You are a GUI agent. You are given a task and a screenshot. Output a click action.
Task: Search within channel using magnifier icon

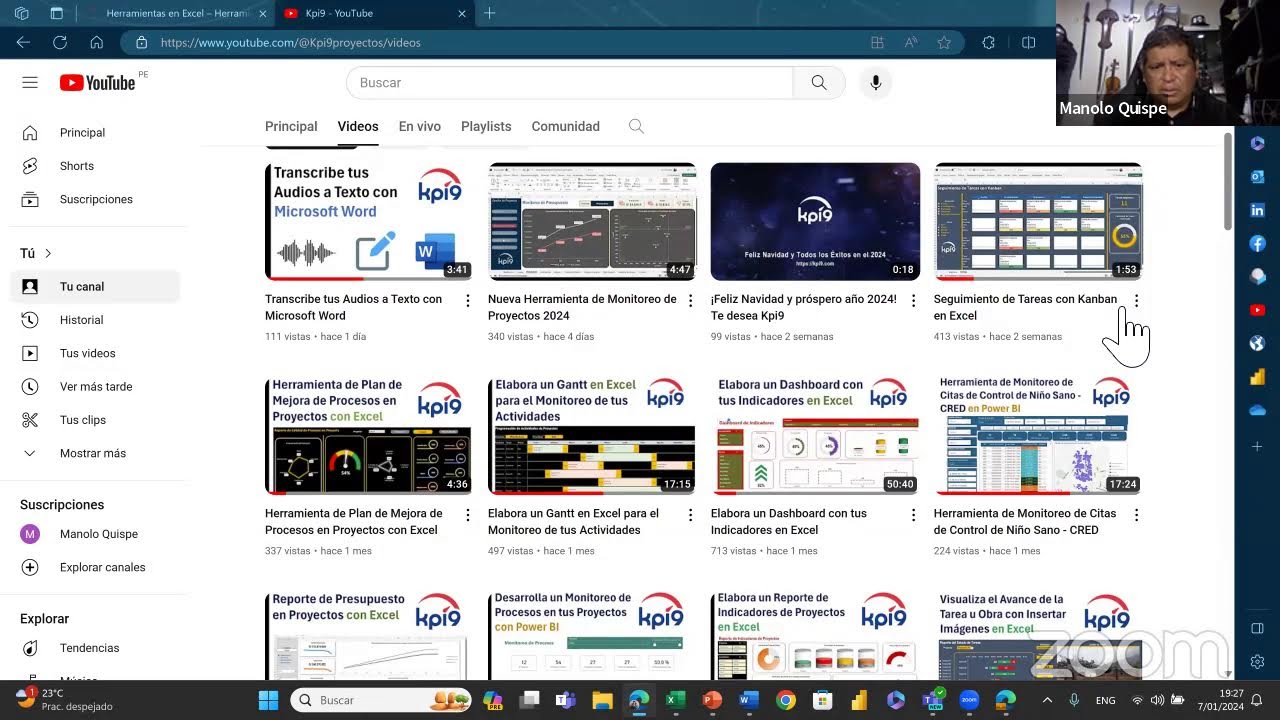point(636,126)
